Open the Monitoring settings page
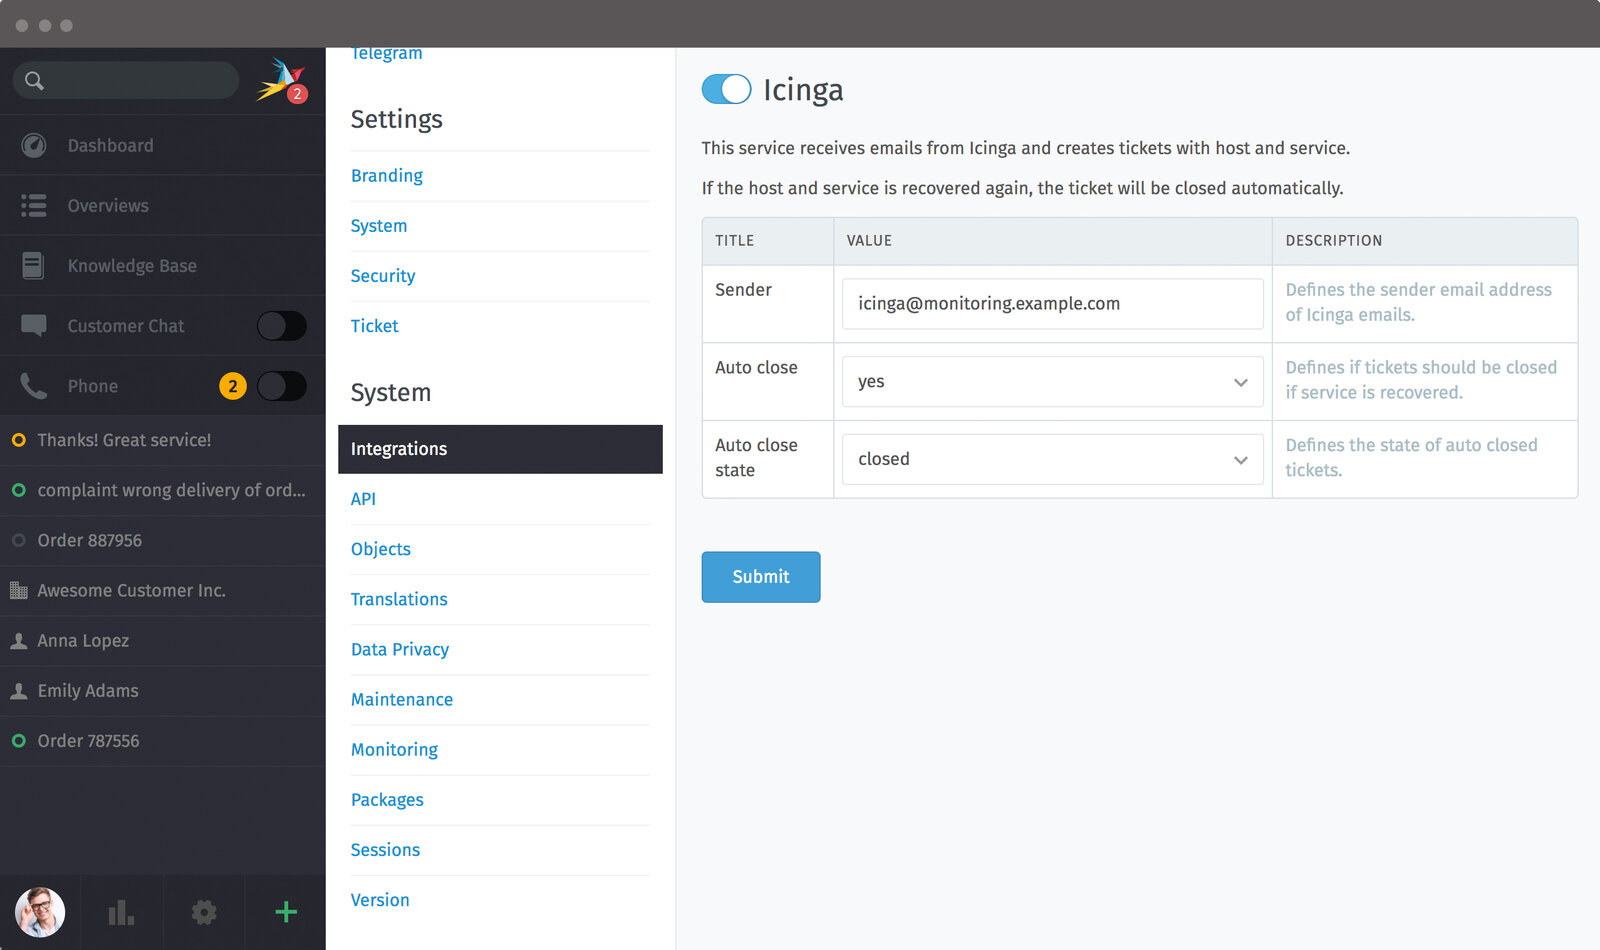This screenshot has width=1600, height=950. (x=394, y=749)
